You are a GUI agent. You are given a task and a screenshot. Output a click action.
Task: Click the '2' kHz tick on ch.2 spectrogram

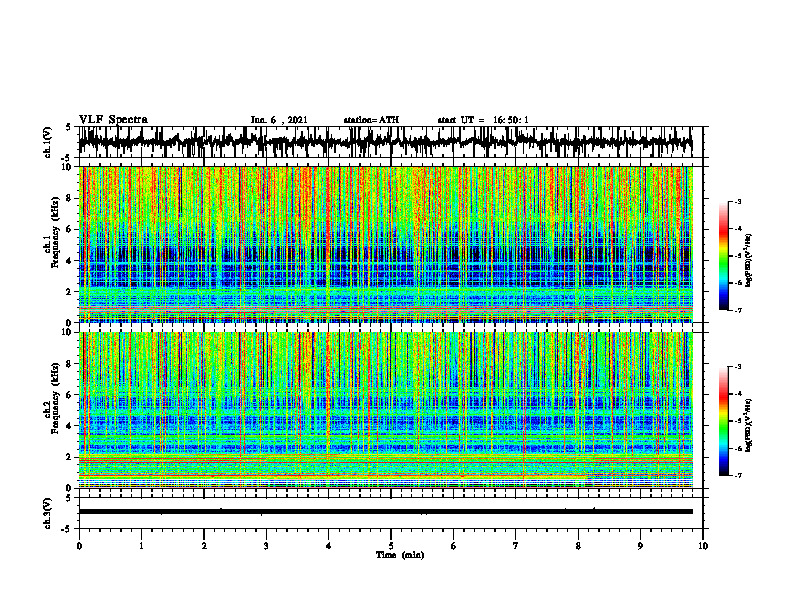tap(70, 456)
